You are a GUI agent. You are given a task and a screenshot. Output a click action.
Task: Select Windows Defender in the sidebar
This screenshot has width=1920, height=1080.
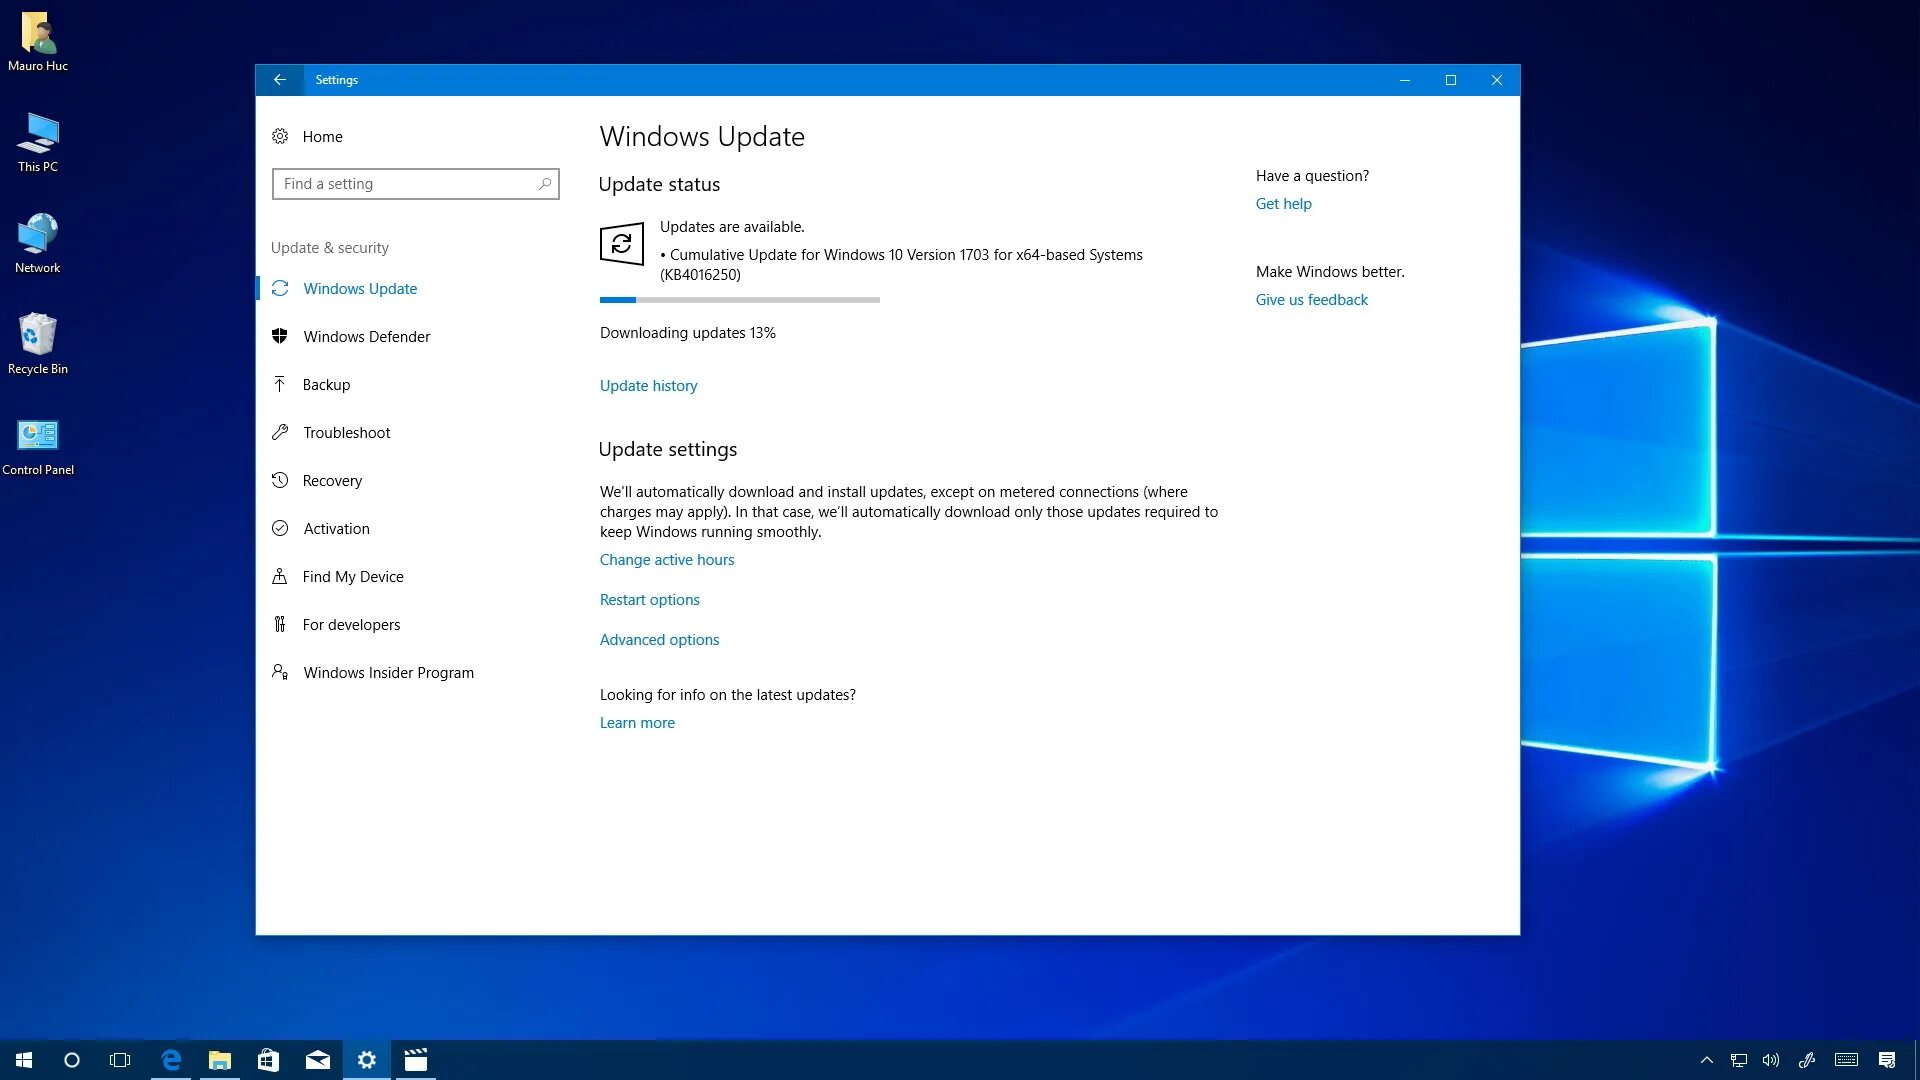[x=366, y=336]
